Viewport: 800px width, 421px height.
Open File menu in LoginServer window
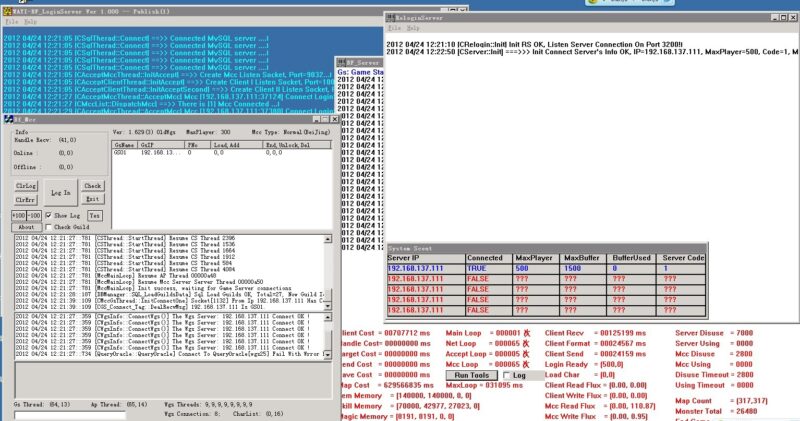click(x=8, y=19)
